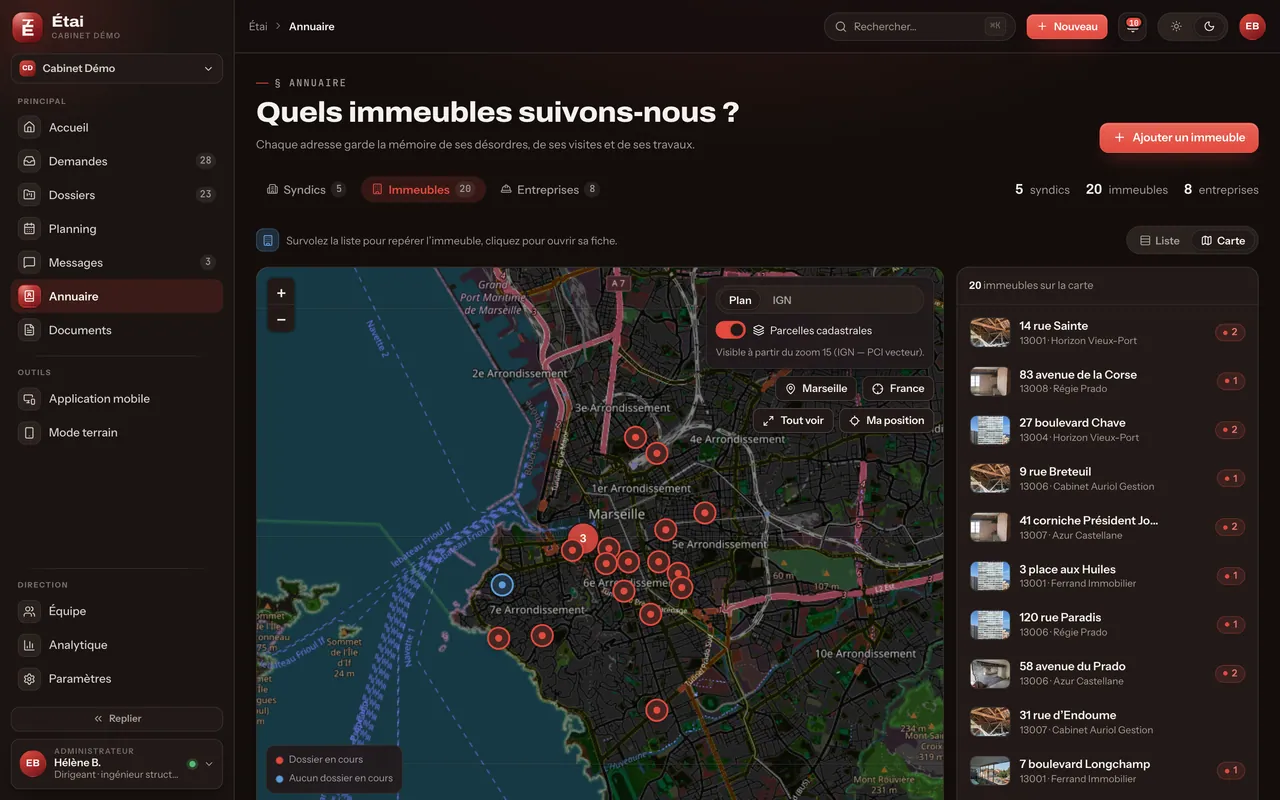The width and height of the screenshot is (1280, 800).
Task: Open the Dossiers folder icon
Action: 30,195
